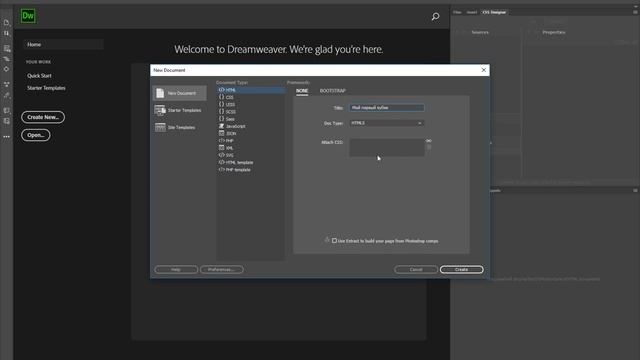
Task: Select Sass document type
Action: pos(251,119)
